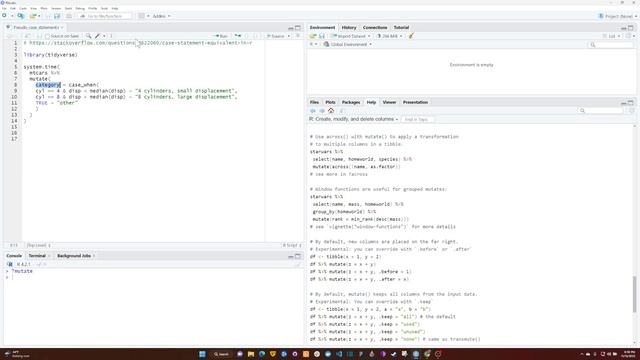Click the Help pane vertical scrollbar thumb
Screen dimensions: 640x360
tap(634, 294)
